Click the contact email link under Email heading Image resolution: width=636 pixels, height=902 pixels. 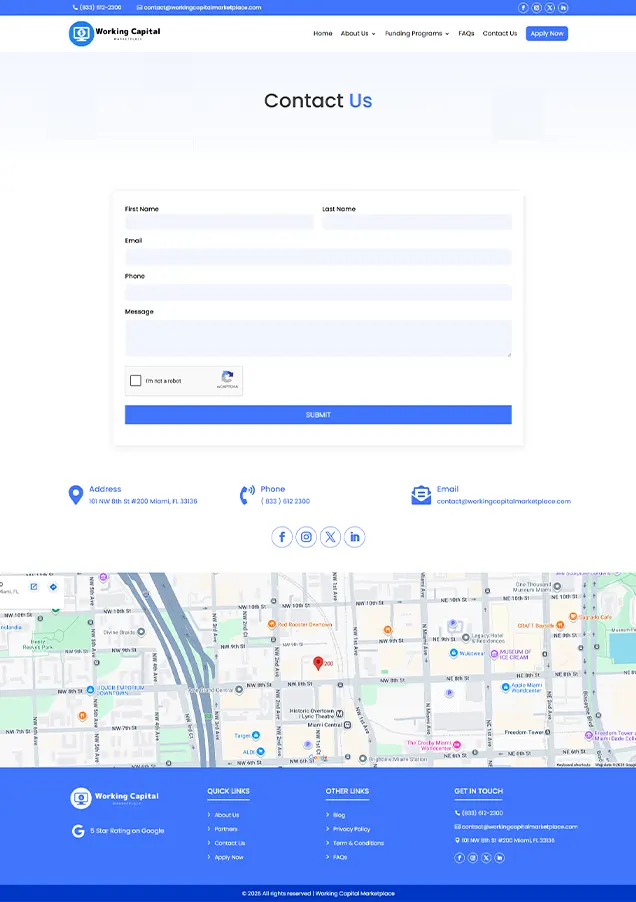point(504,501)
